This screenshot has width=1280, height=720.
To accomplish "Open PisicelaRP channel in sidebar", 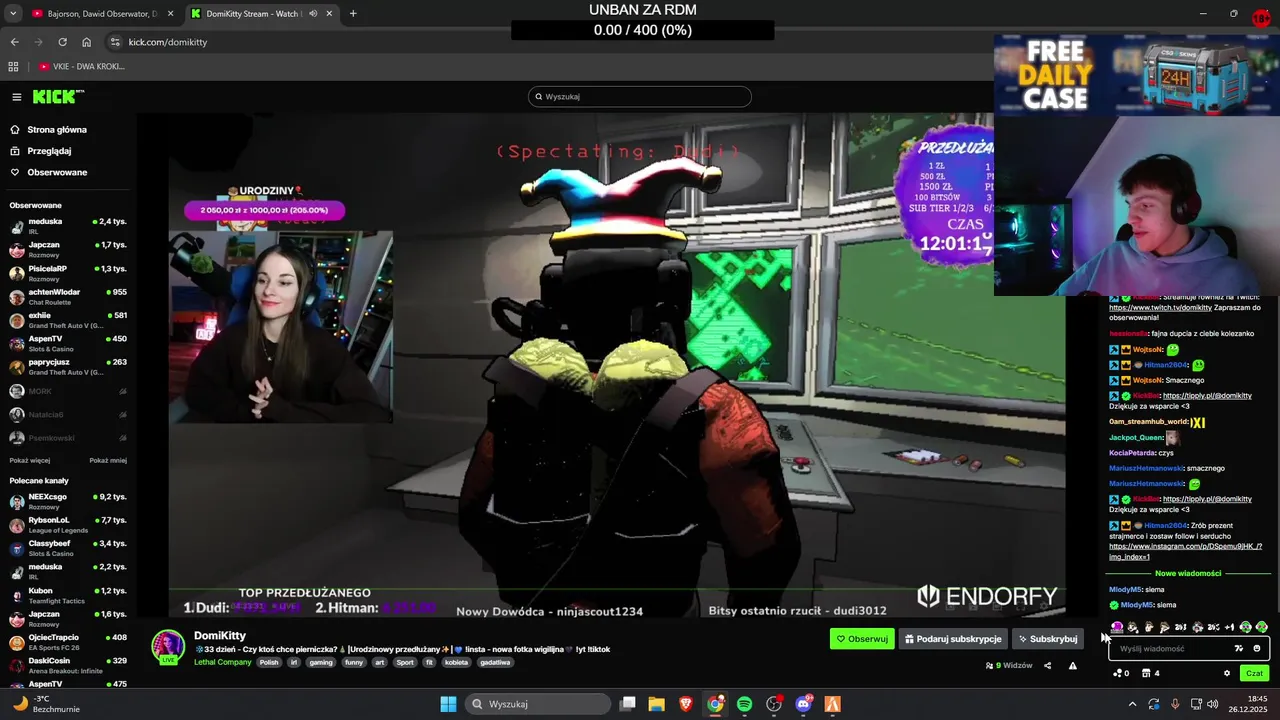I will click(x=68, y=273).
